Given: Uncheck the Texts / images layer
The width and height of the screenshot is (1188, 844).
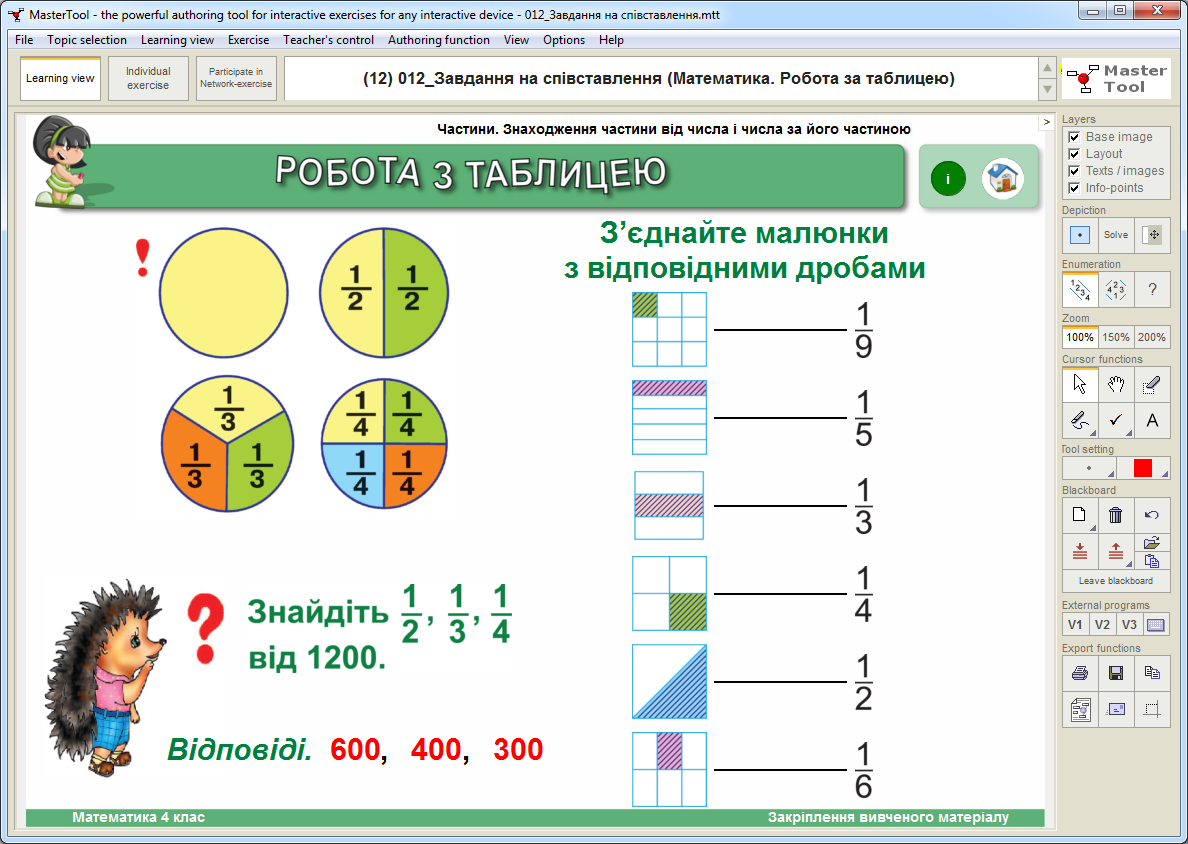Looking at the screenshot, I should (x=1074, y=171).
